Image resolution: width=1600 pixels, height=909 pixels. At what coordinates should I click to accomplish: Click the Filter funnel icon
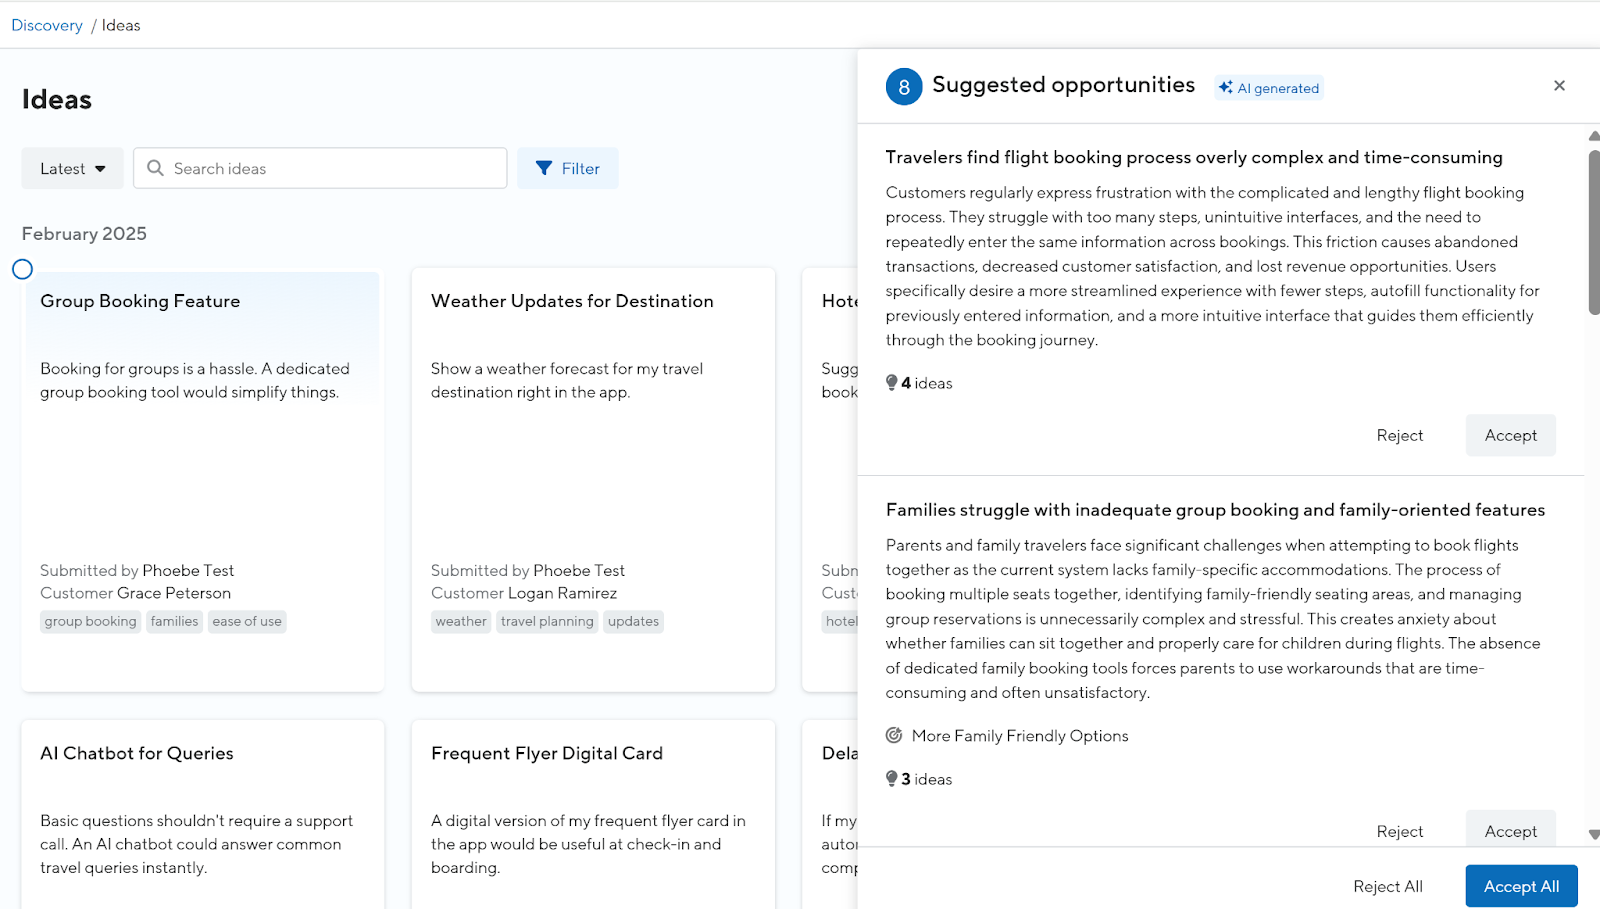[544, 168]
